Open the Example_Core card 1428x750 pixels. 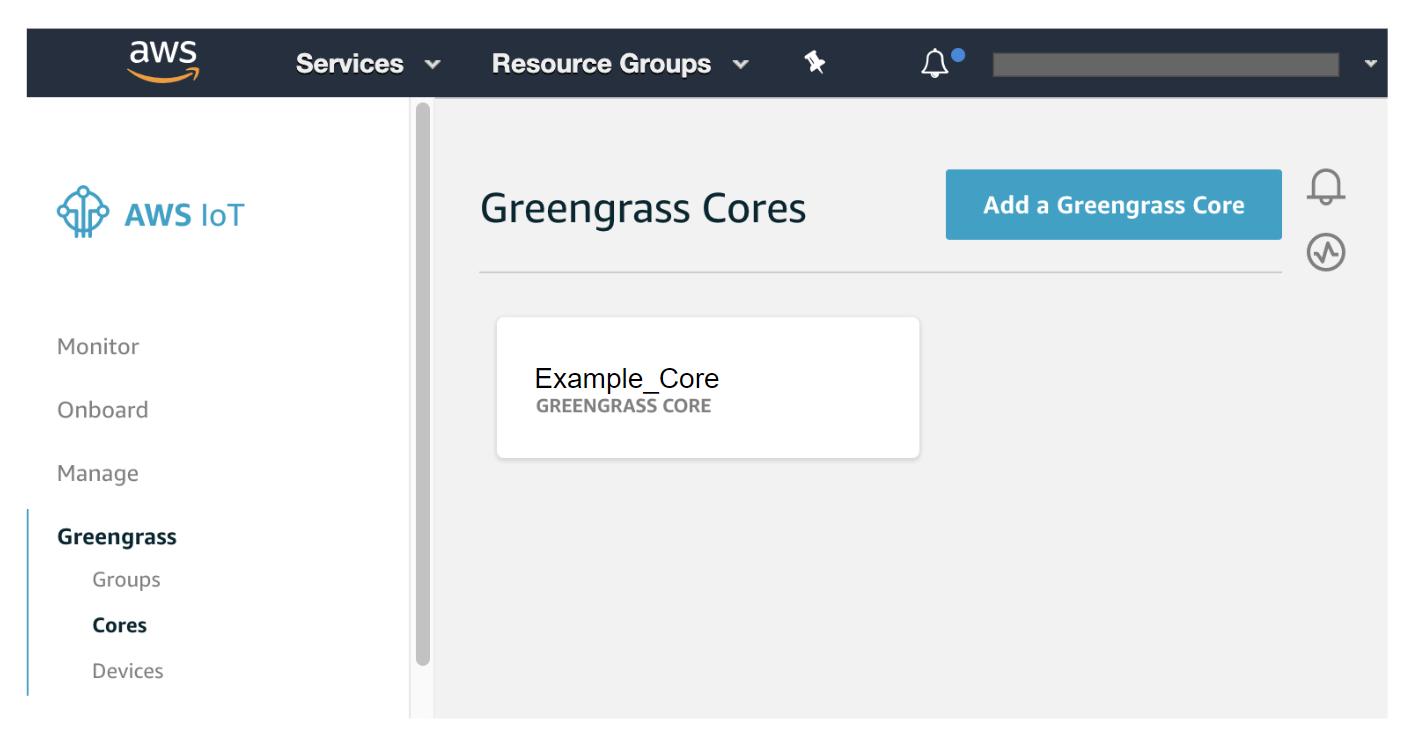708,388
